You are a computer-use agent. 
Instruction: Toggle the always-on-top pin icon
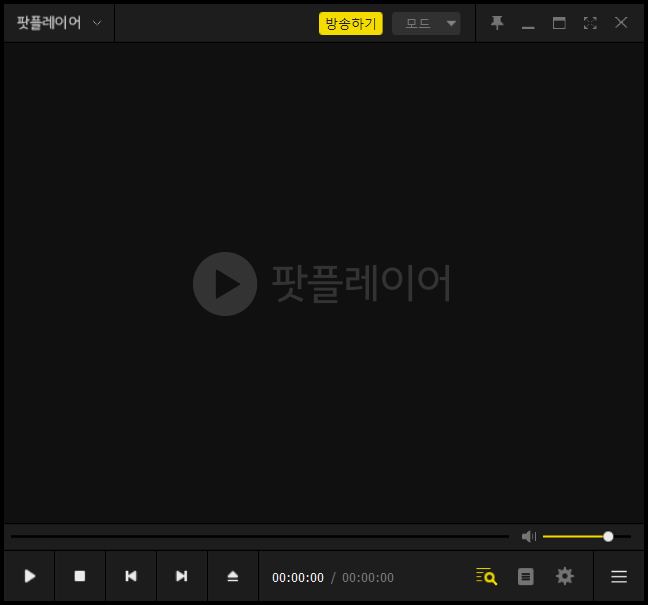tap(497, 23)
